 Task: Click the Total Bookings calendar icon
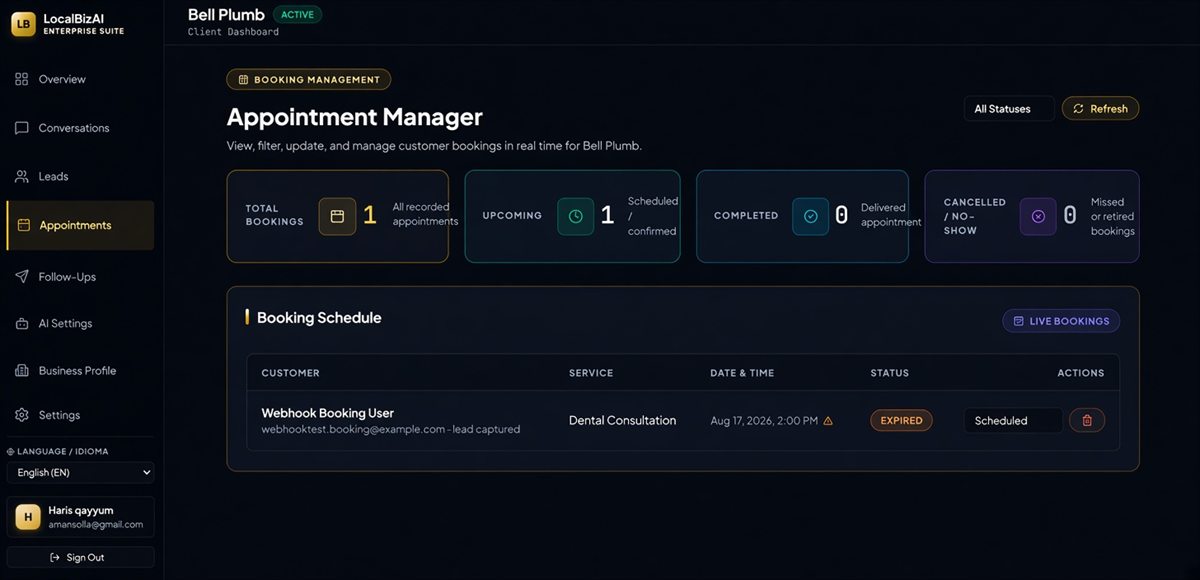(337, 216)
